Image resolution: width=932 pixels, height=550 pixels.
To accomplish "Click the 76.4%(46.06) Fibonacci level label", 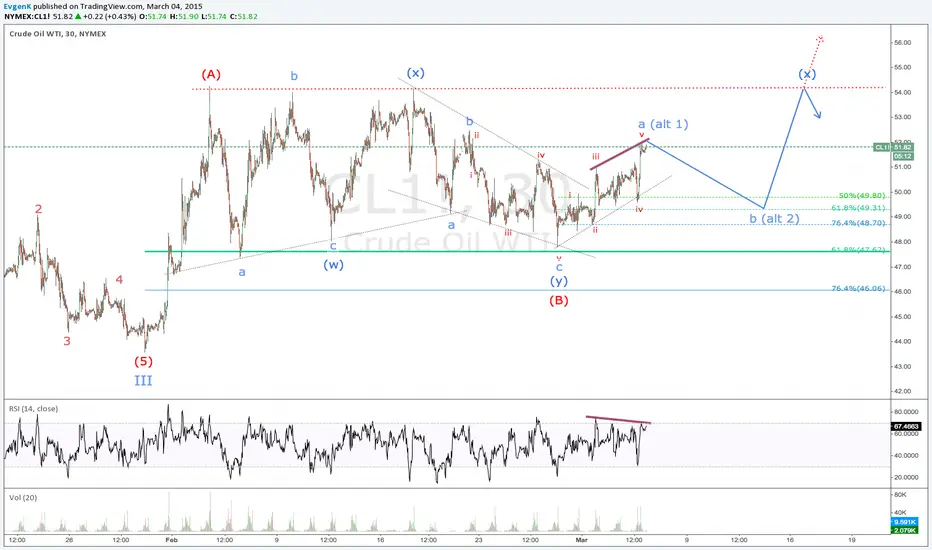I will (858, 288).
